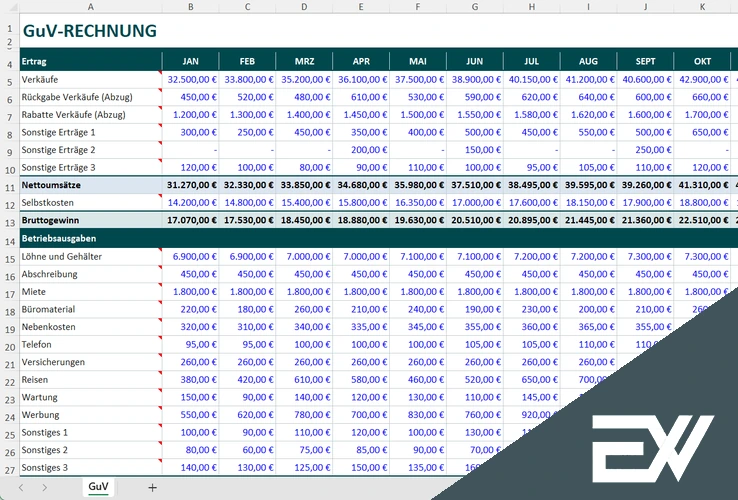Select the Sonstiges 3 label cell

pos(91,468)
